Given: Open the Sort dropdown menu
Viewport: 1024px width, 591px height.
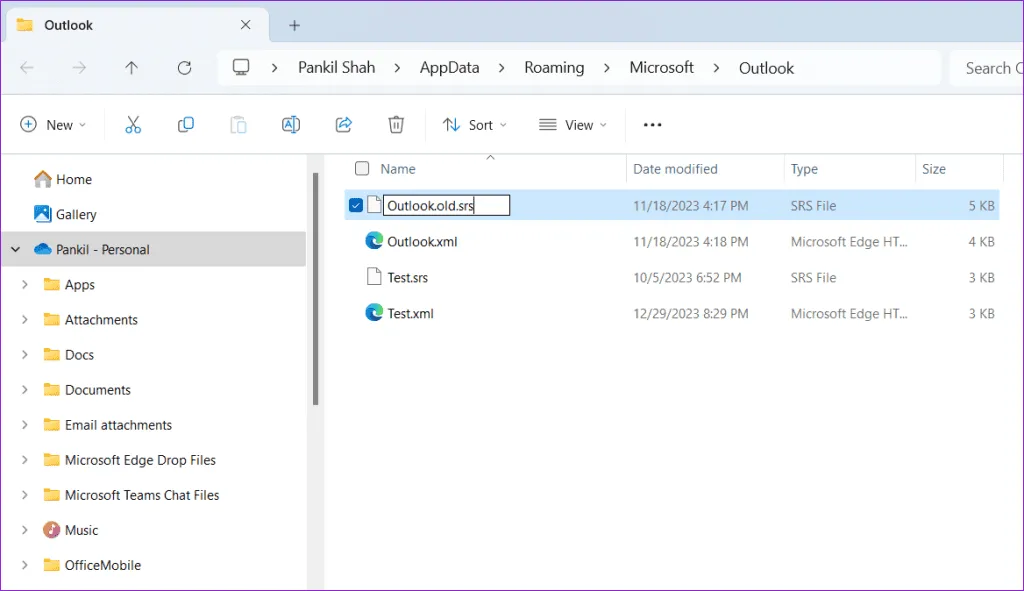Looking at the screenshot, I should click(x=475, y=125).
